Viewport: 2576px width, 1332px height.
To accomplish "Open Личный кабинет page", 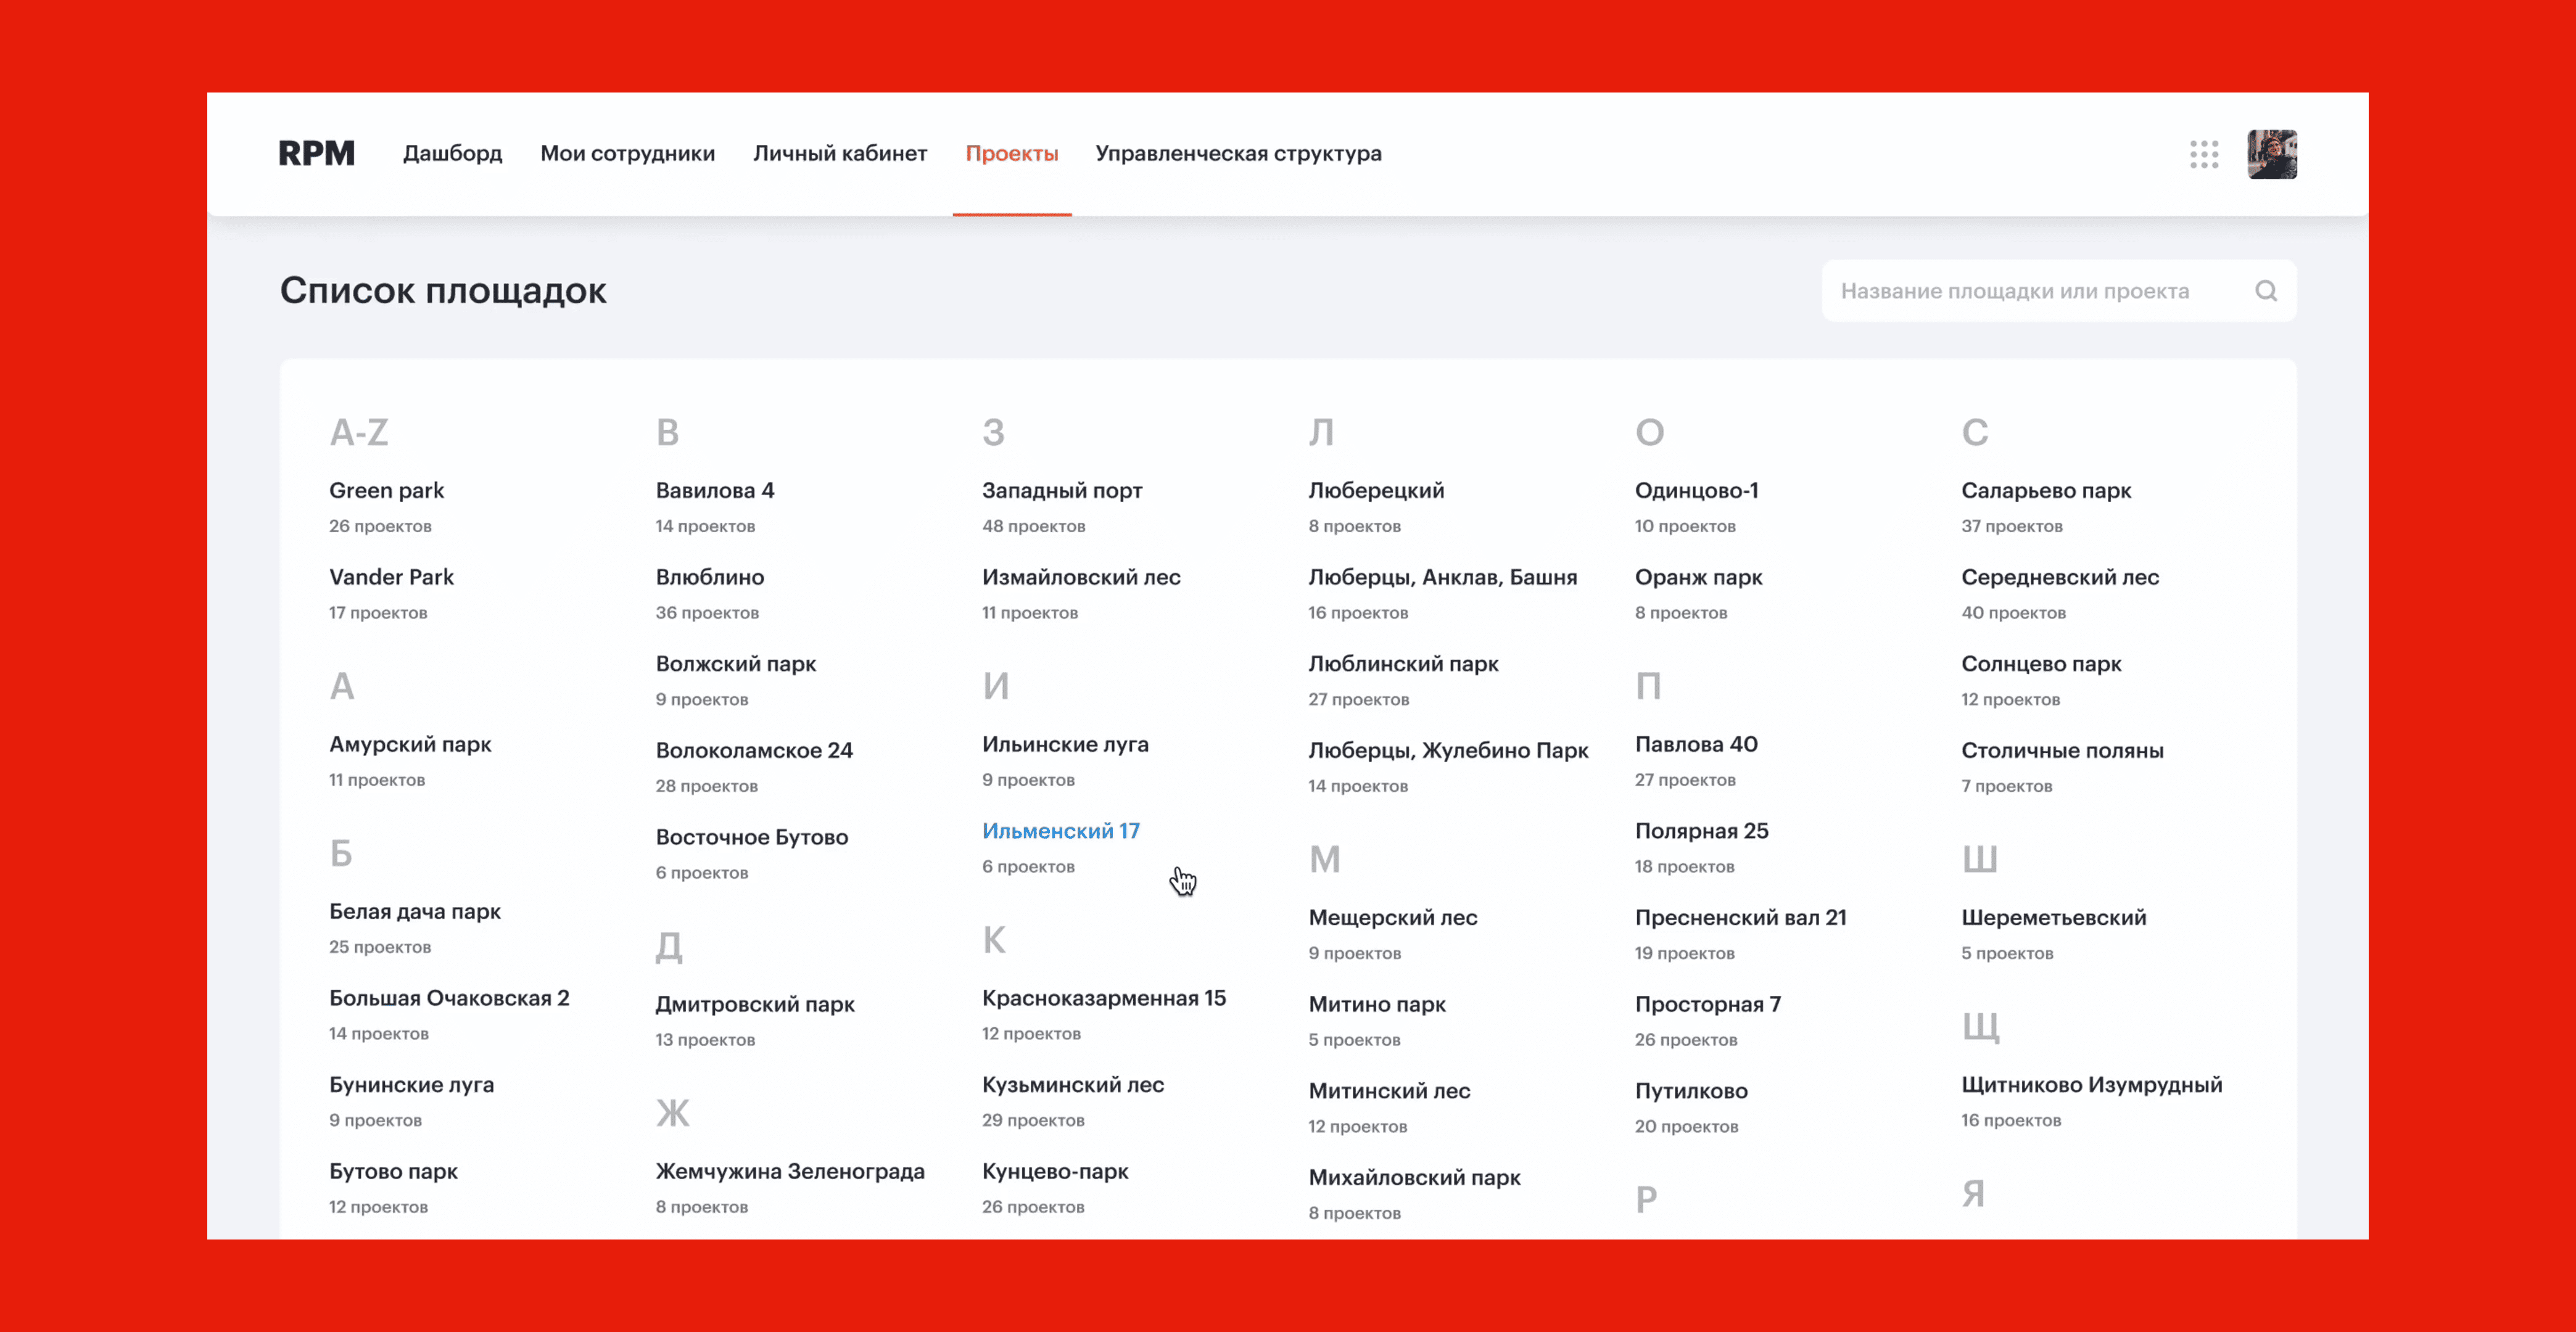I will (x=839, y=153).
